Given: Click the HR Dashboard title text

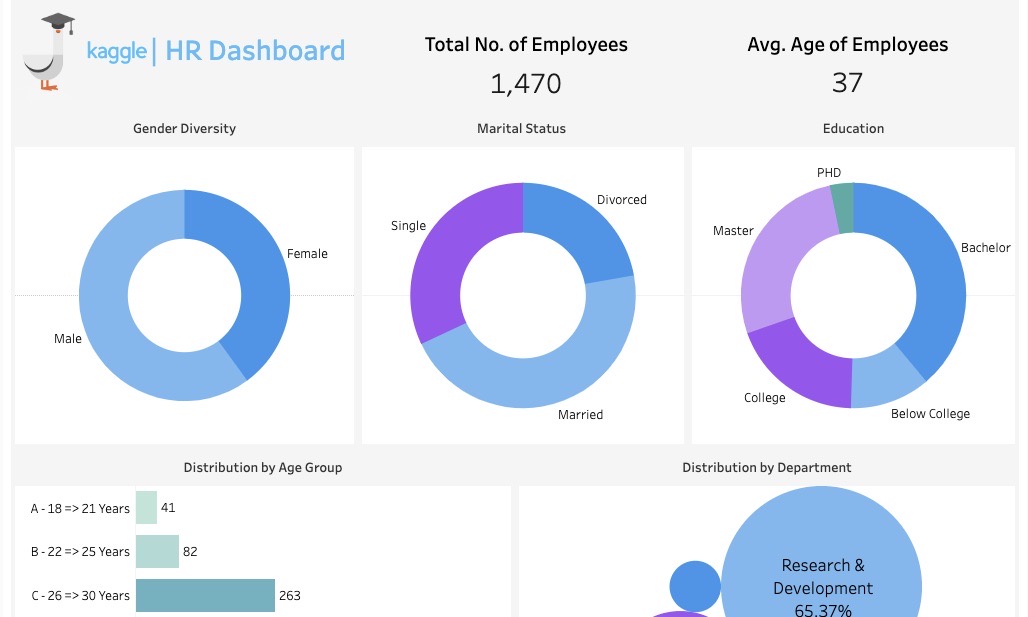Looking at the screenshot, I should pos(255,51).
